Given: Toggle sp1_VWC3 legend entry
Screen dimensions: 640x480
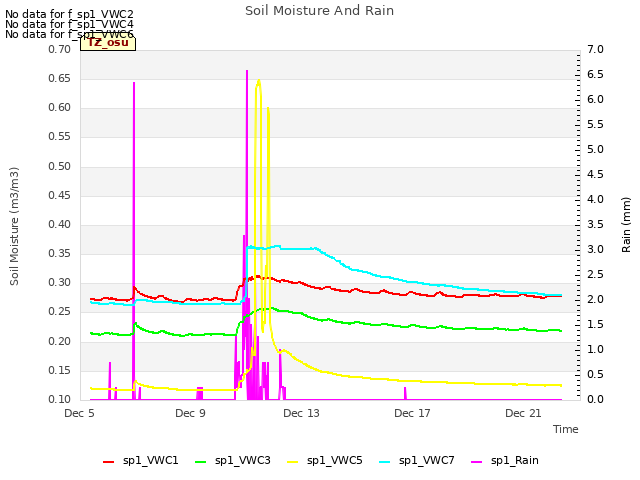Looking at the screenshot, I should (x=233, y=461).
